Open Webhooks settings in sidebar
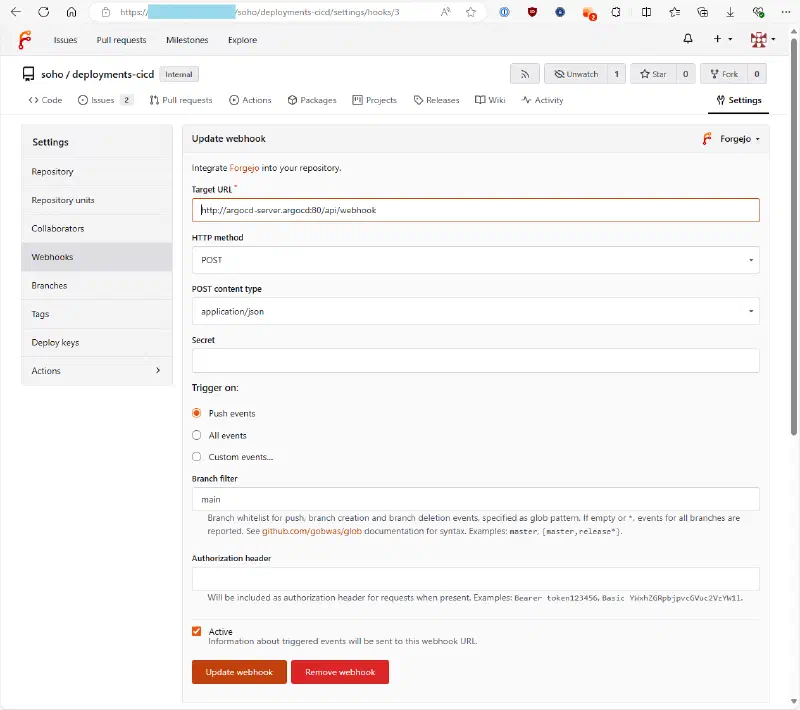Viewport: 800px width, 710px height. [x=96, y=257]
